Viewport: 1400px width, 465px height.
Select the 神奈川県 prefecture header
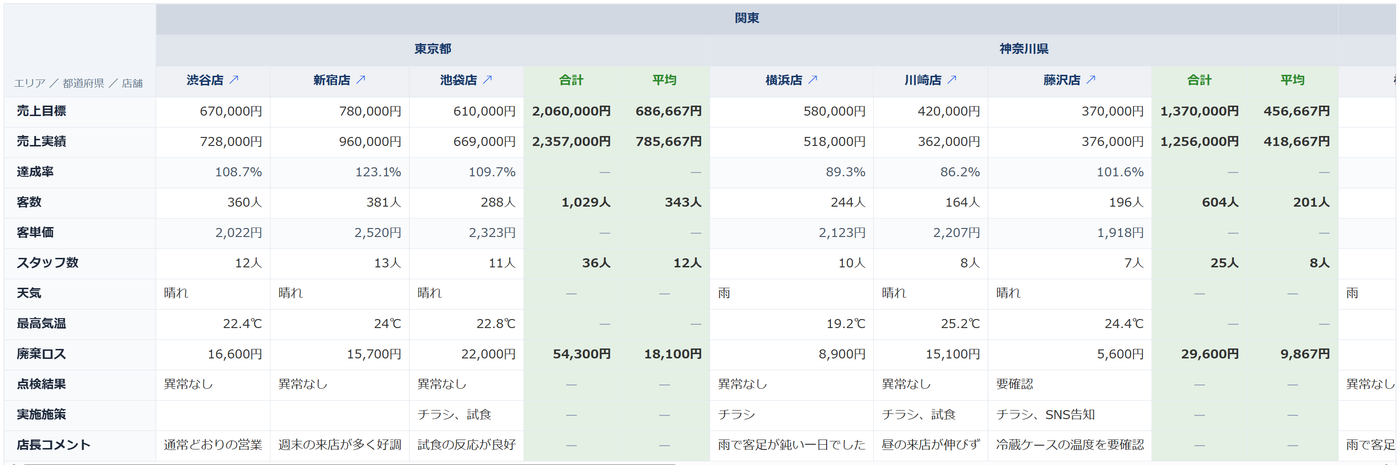tap(1024, 49)
